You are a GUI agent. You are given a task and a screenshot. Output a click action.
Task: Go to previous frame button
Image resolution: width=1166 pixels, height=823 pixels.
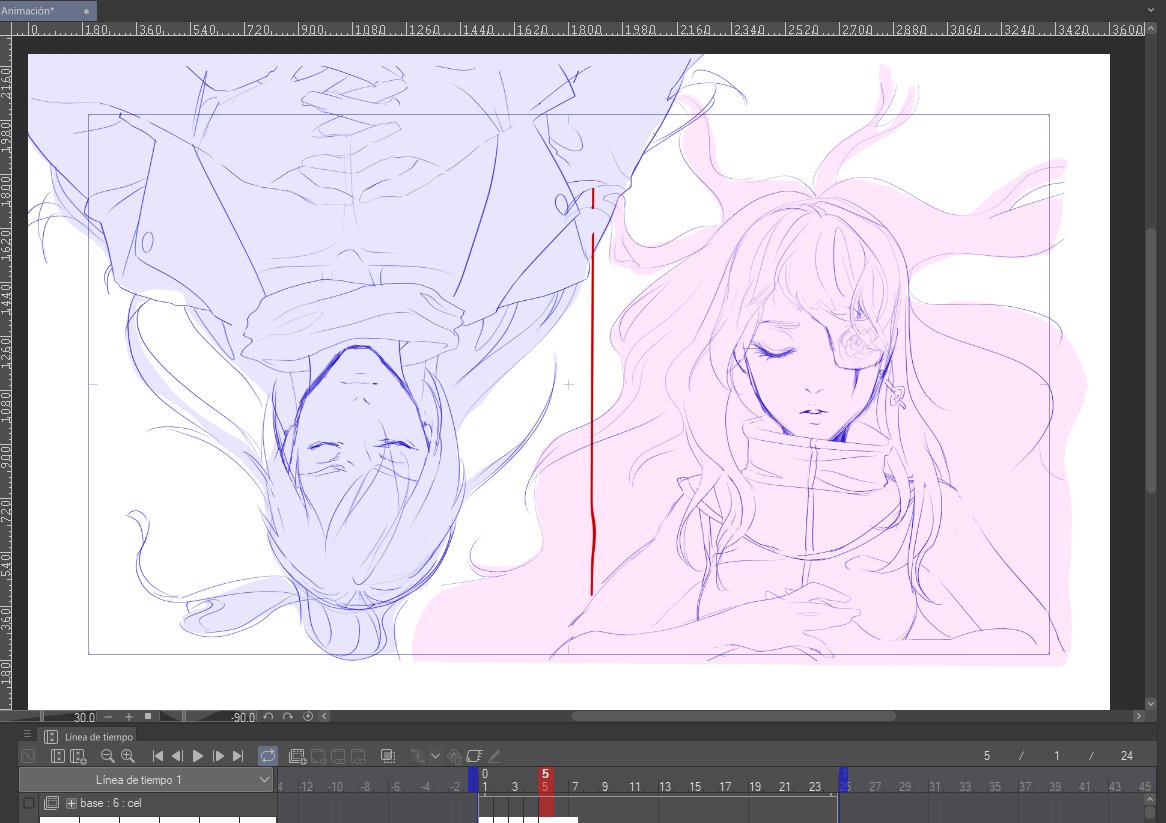(177, 756)
